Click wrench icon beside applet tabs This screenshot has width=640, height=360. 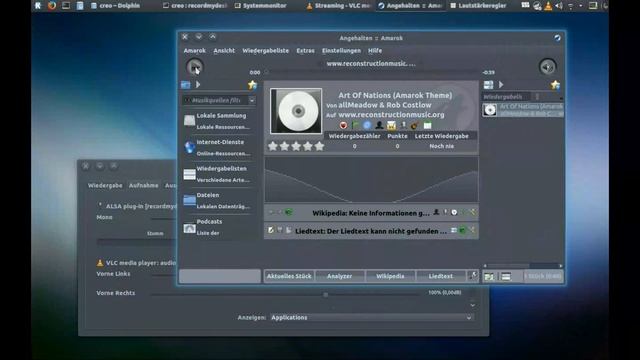pos(473,276)
